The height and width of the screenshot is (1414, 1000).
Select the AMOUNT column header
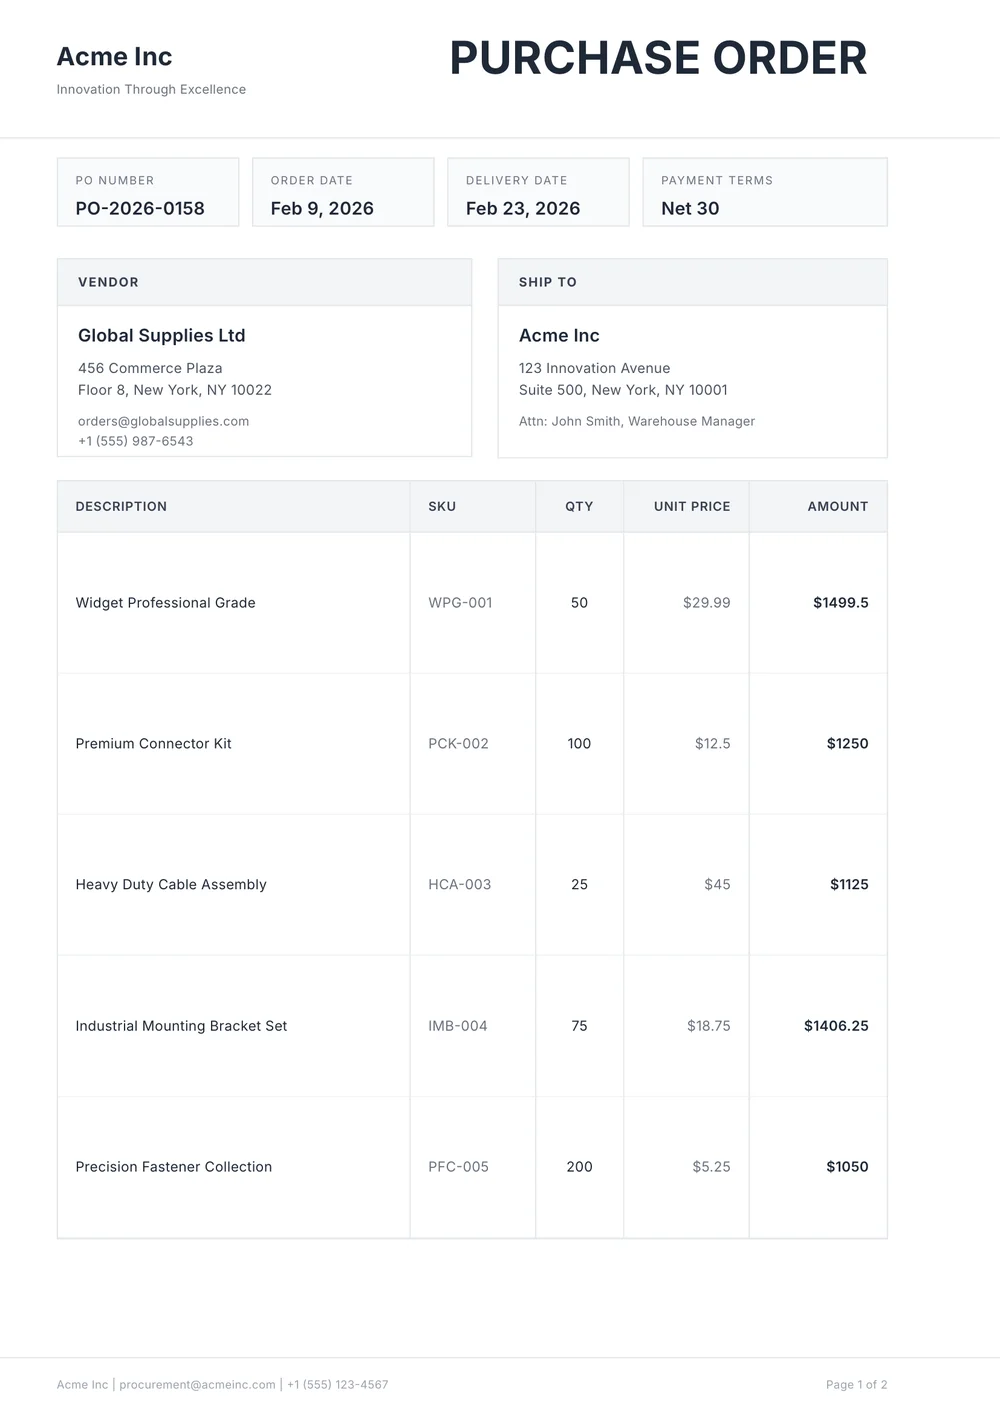[x=838, y=506]
